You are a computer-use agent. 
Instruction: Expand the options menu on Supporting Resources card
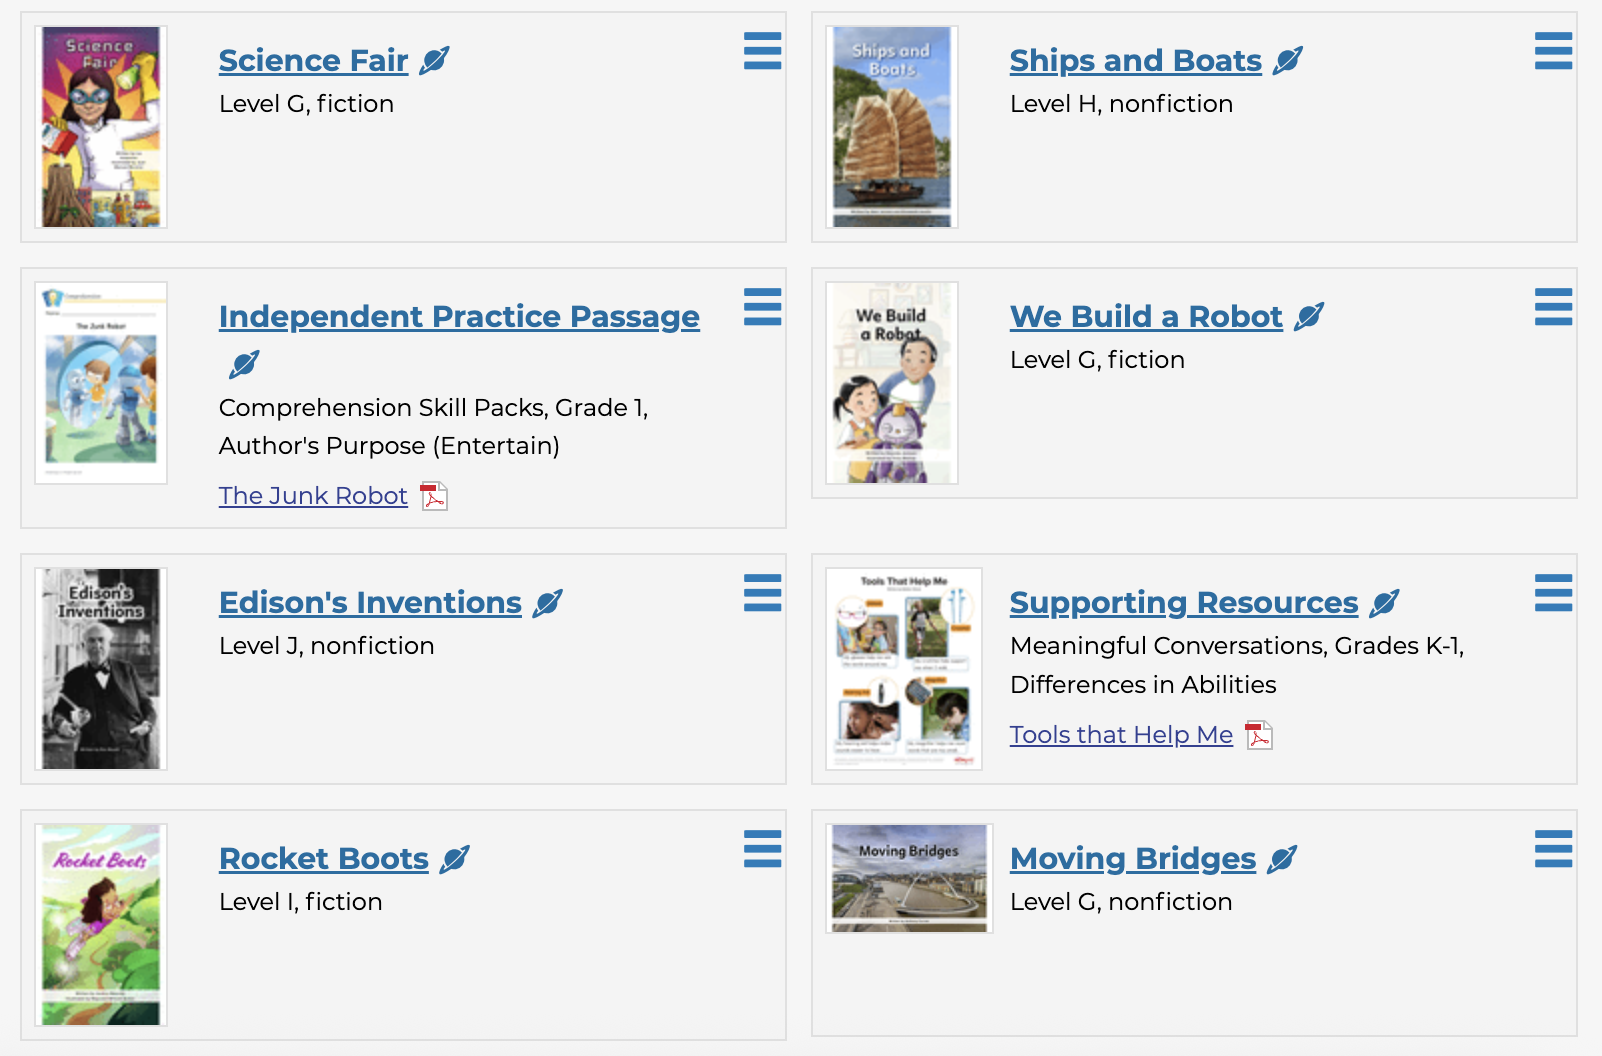click(x=1553, y=593)
